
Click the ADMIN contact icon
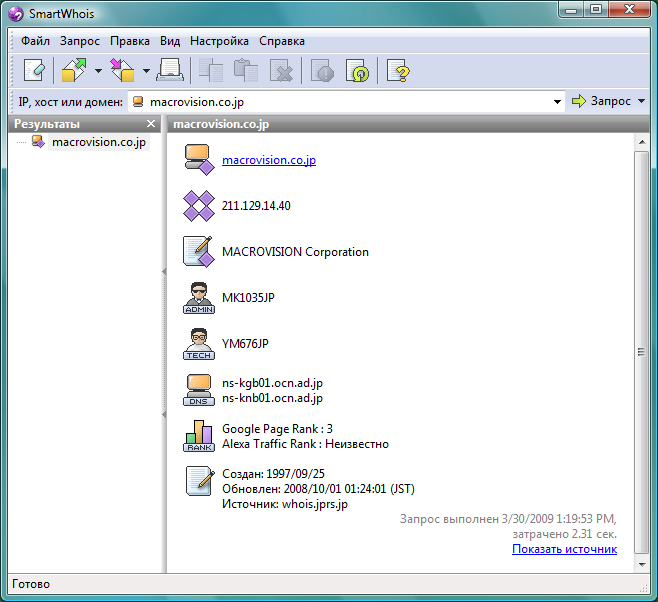(x=199, y=298)
